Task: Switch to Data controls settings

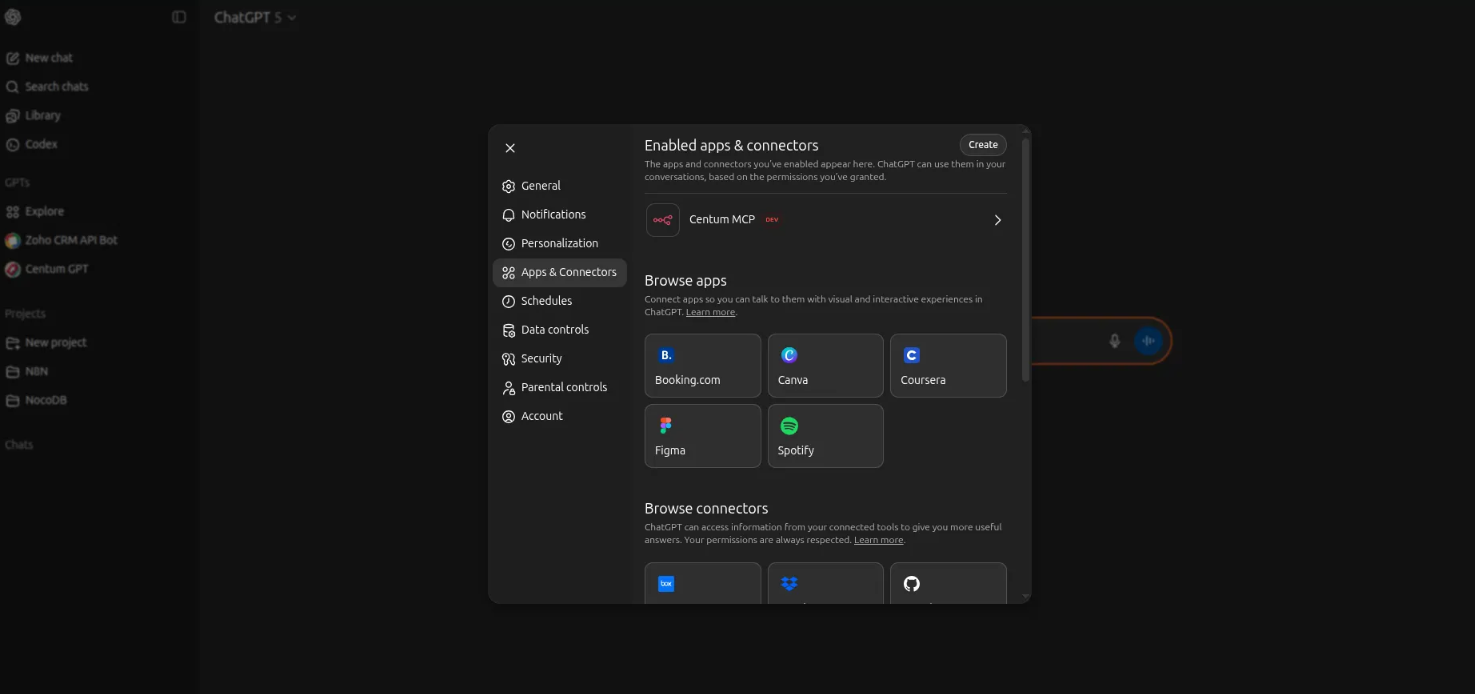Action: click(554, 330)
